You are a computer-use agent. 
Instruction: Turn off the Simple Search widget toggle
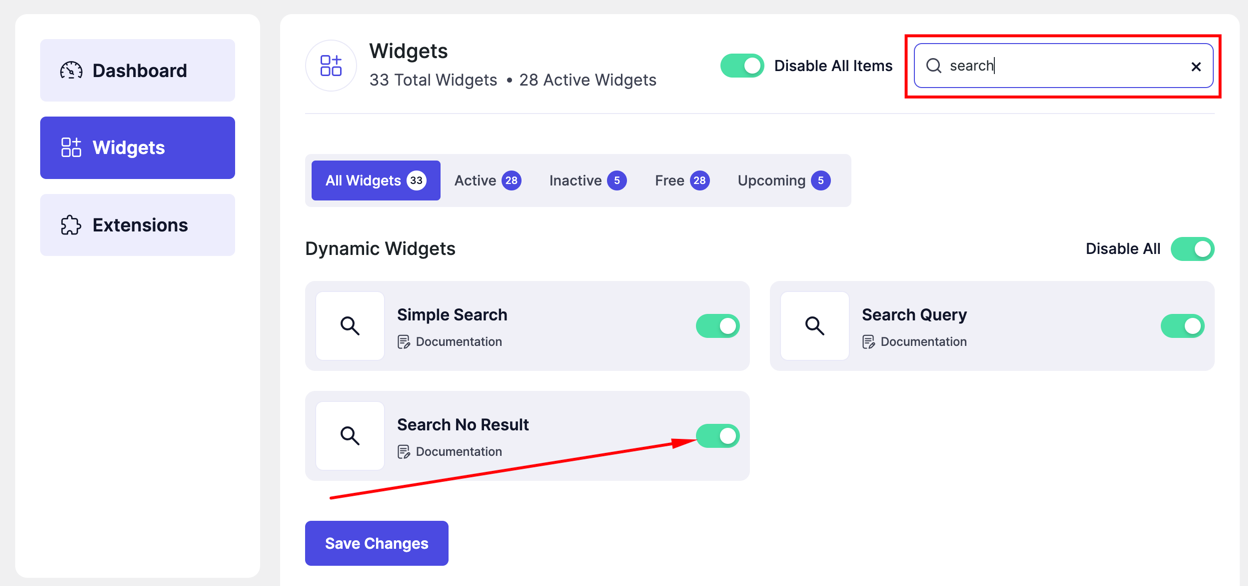[718, 326]
